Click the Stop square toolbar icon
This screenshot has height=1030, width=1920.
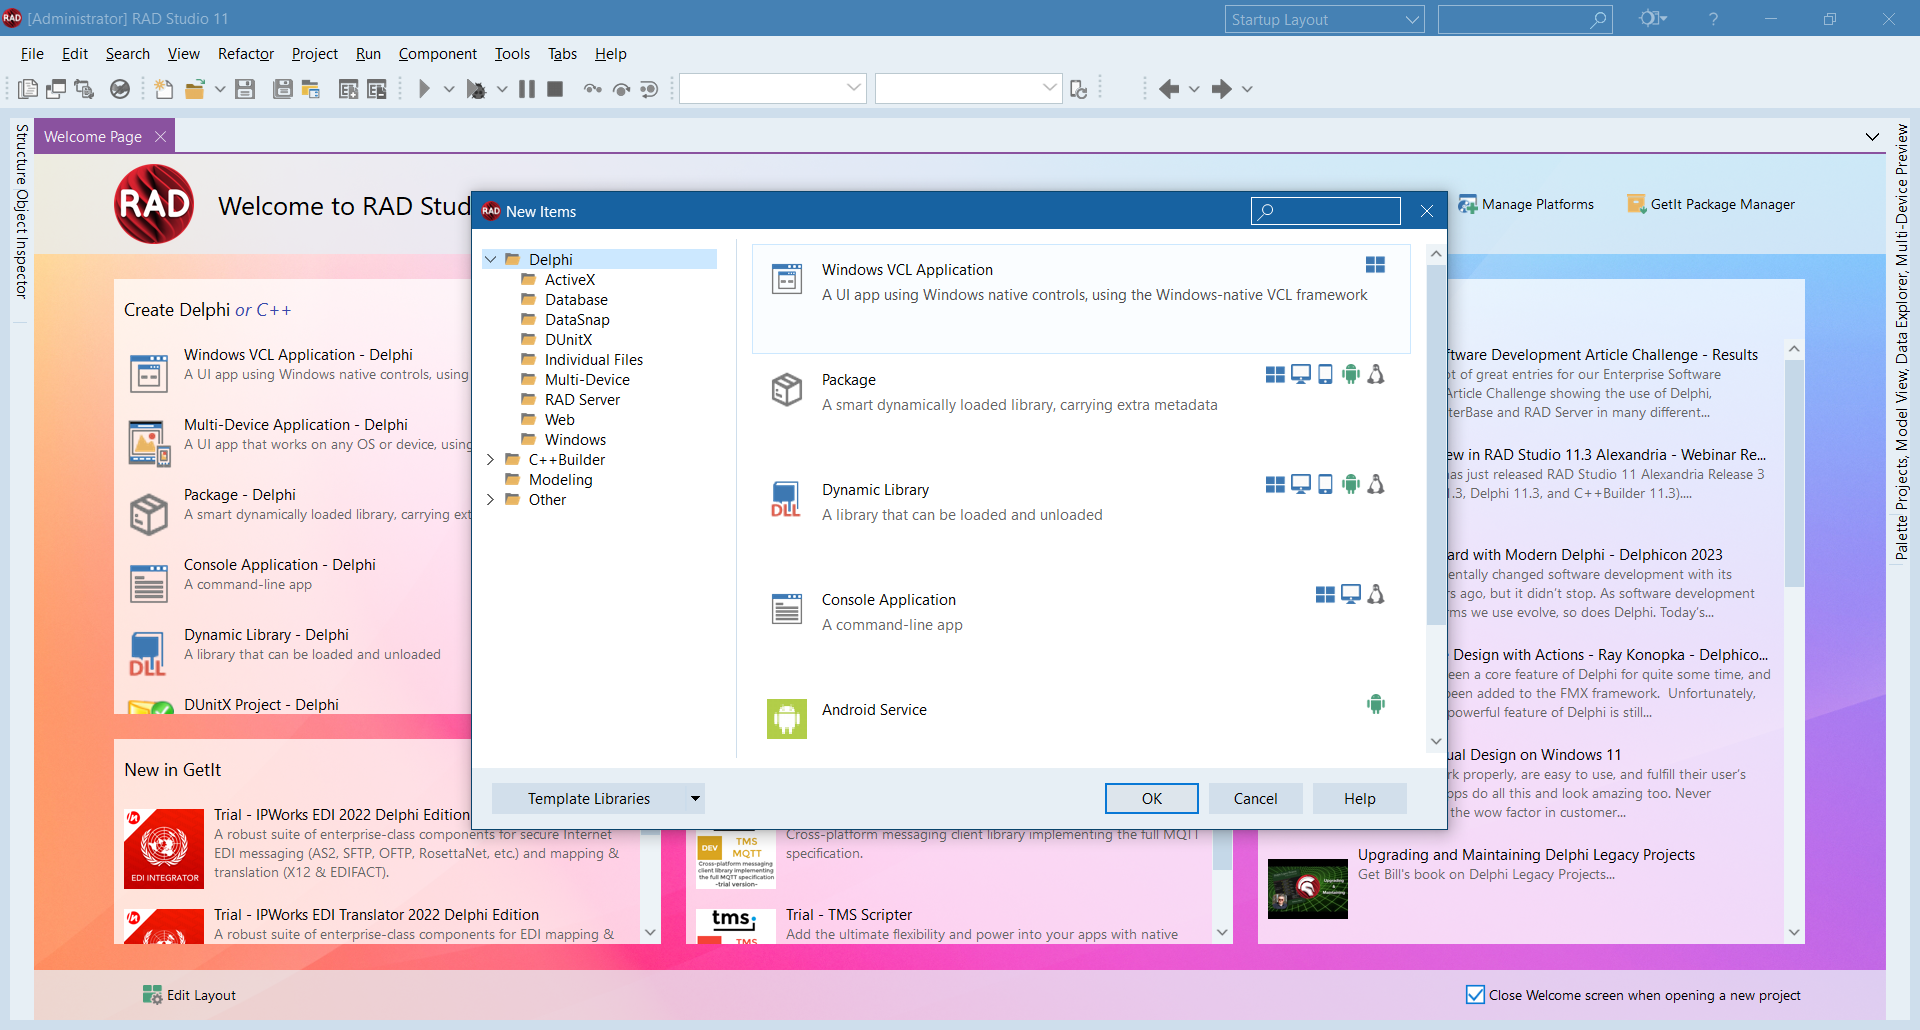(555, 89)
